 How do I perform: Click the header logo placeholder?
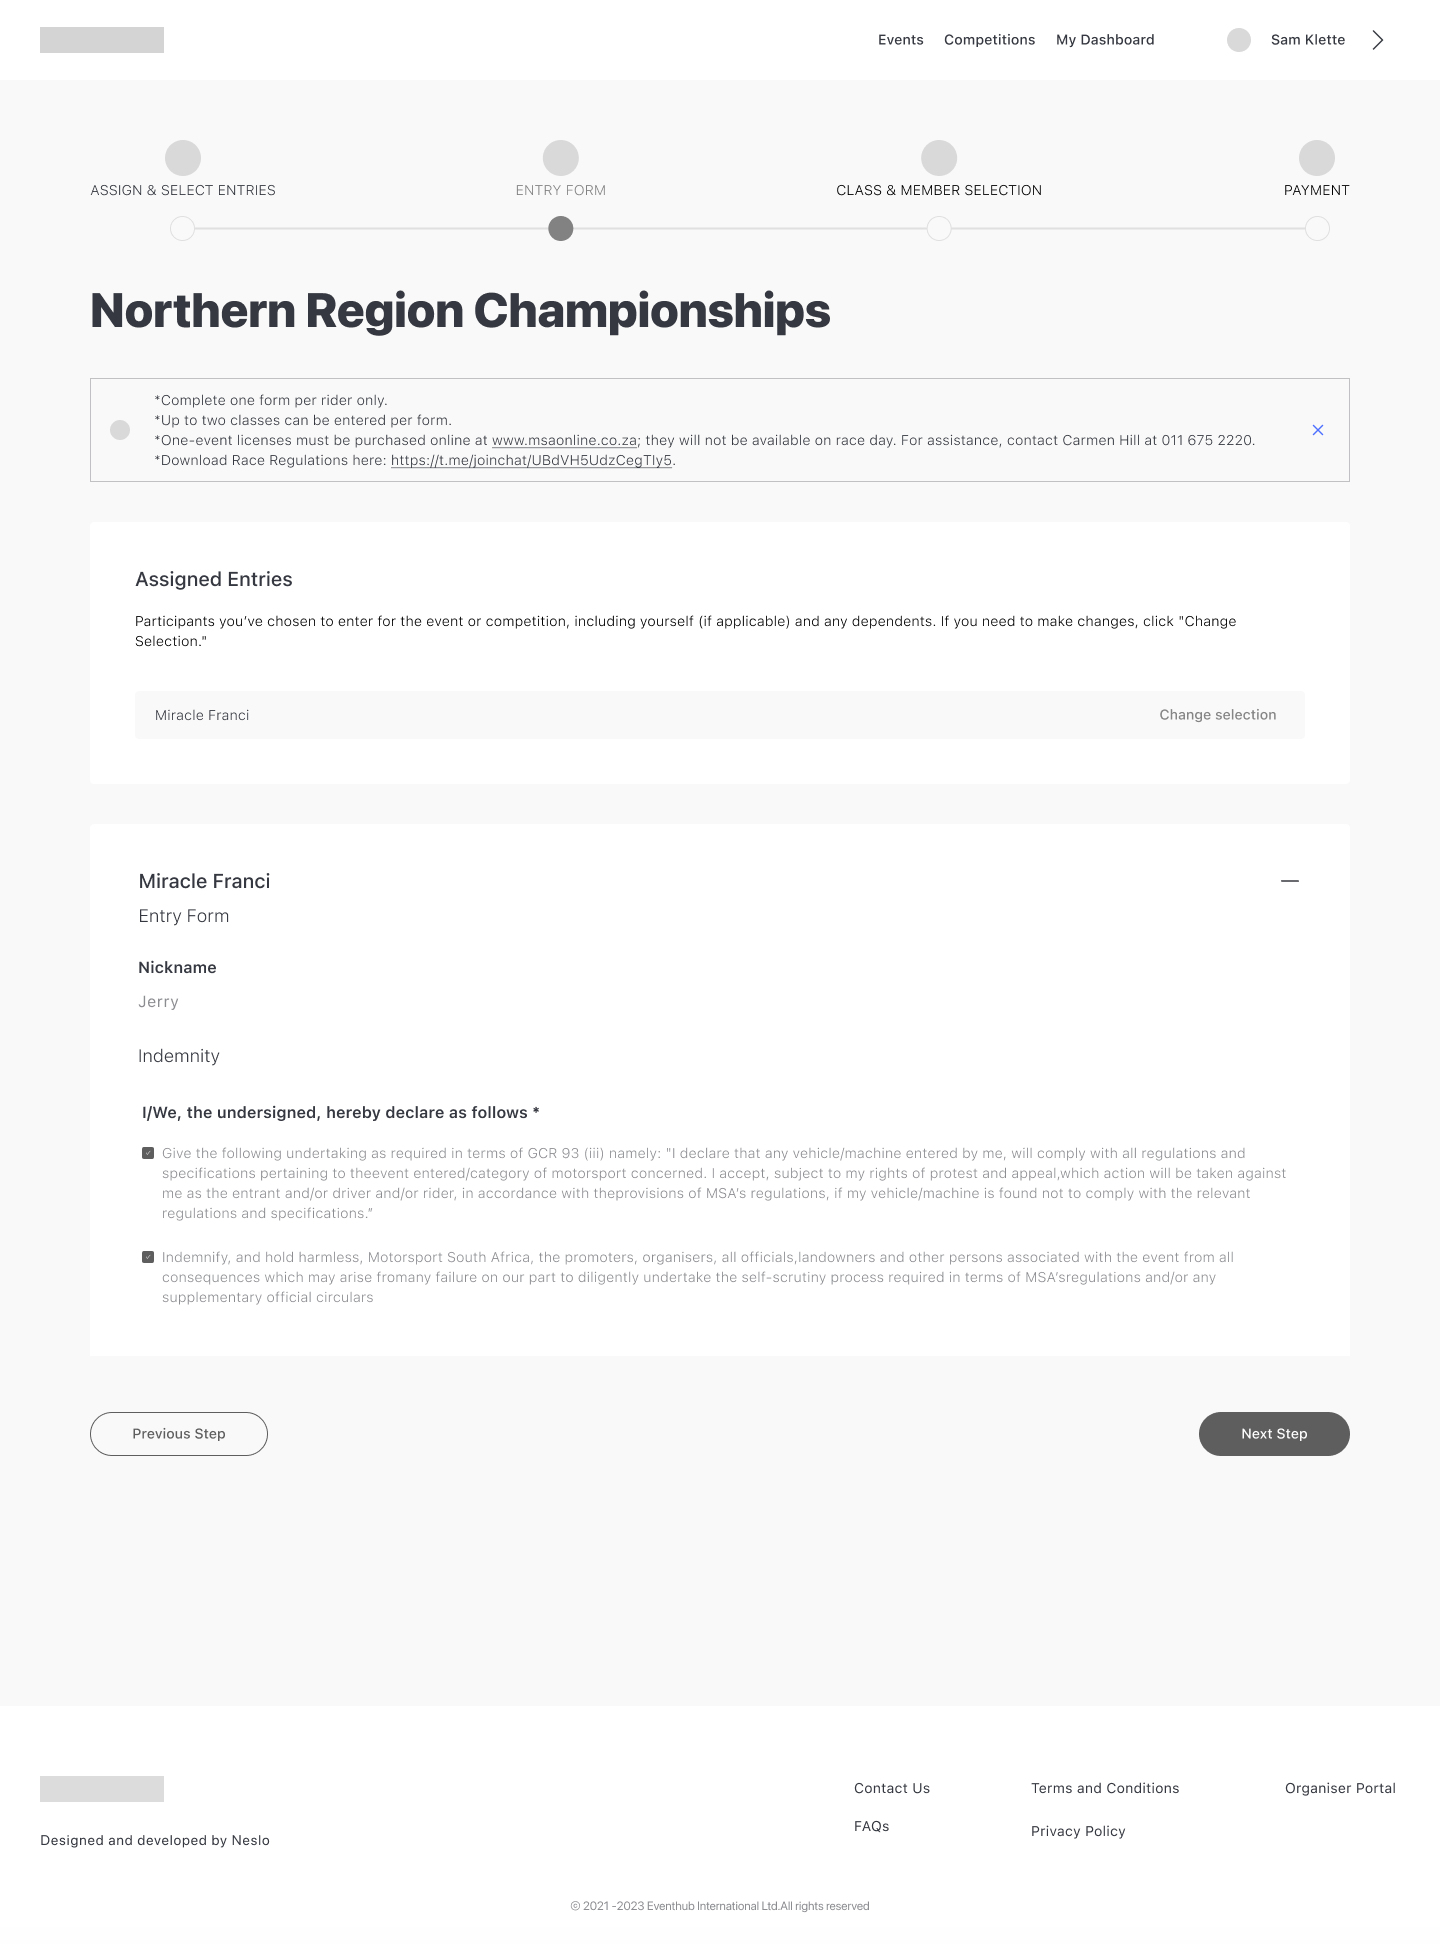(102, 40)
